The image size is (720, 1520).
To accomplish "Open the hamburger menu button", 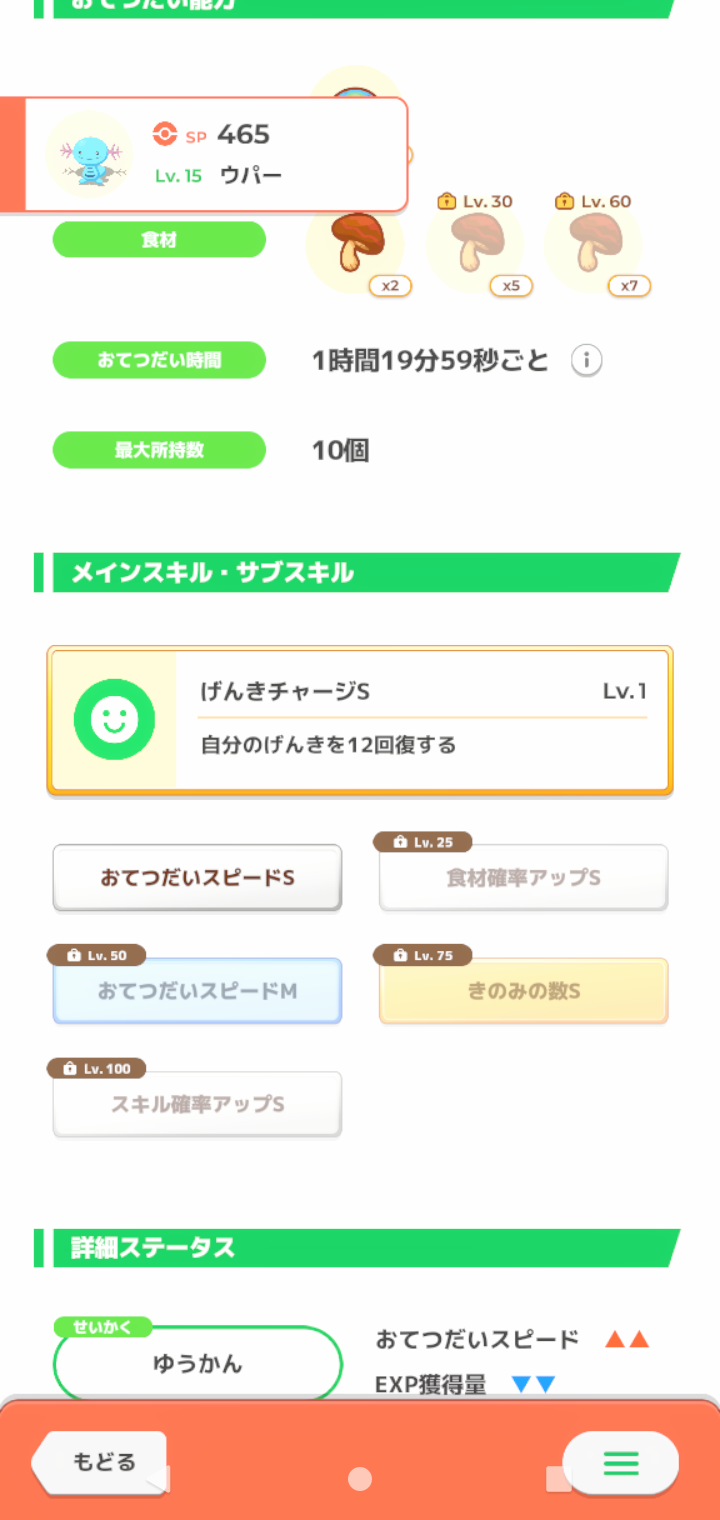I will (620, 1465).
